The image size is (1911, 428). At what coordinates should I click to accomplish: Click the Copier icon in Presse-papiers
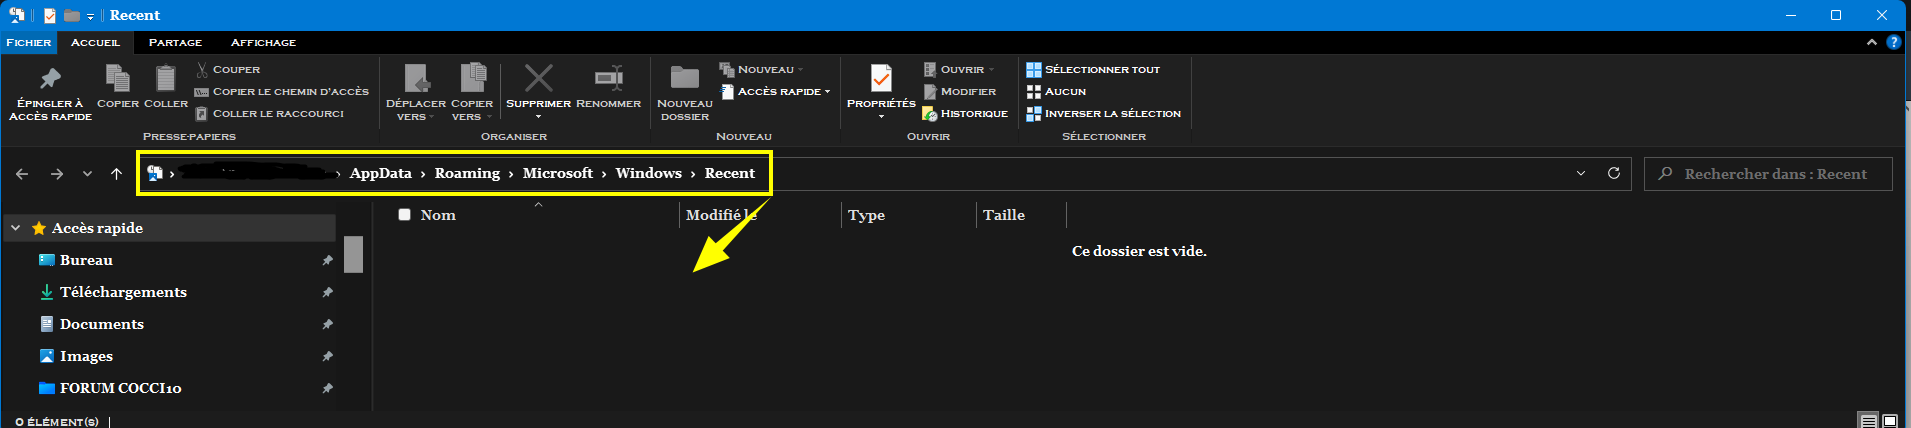(117, 79)
